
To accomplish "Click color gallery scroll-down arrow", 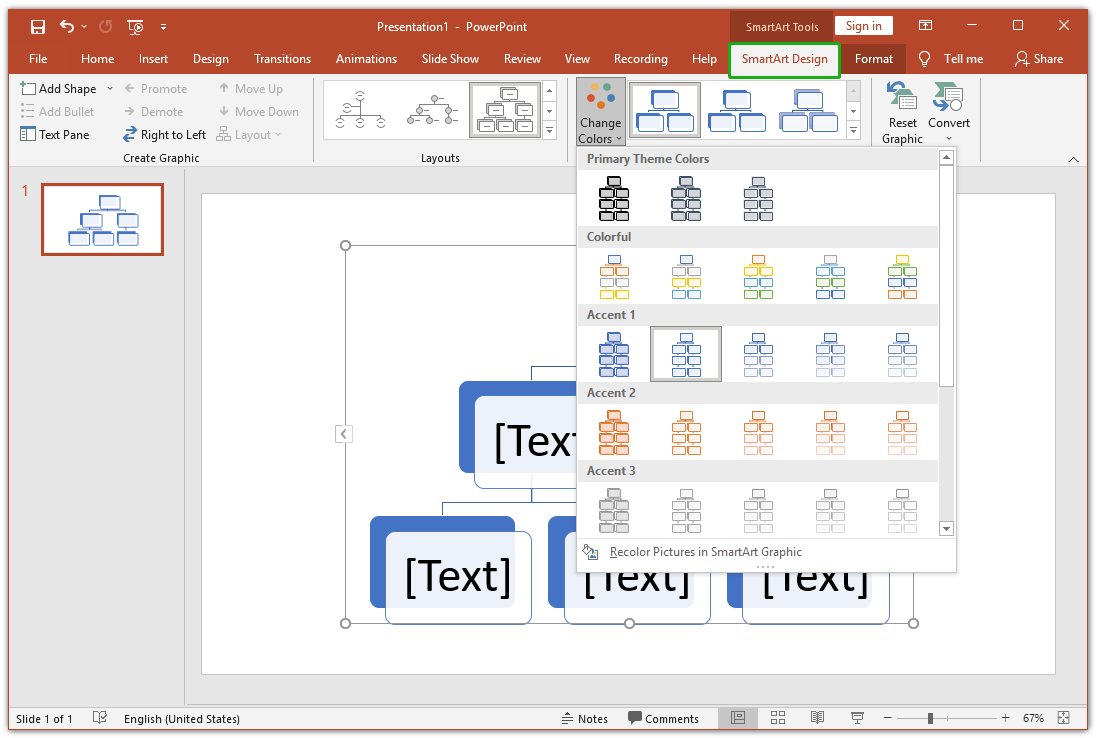I will point(947,529).
